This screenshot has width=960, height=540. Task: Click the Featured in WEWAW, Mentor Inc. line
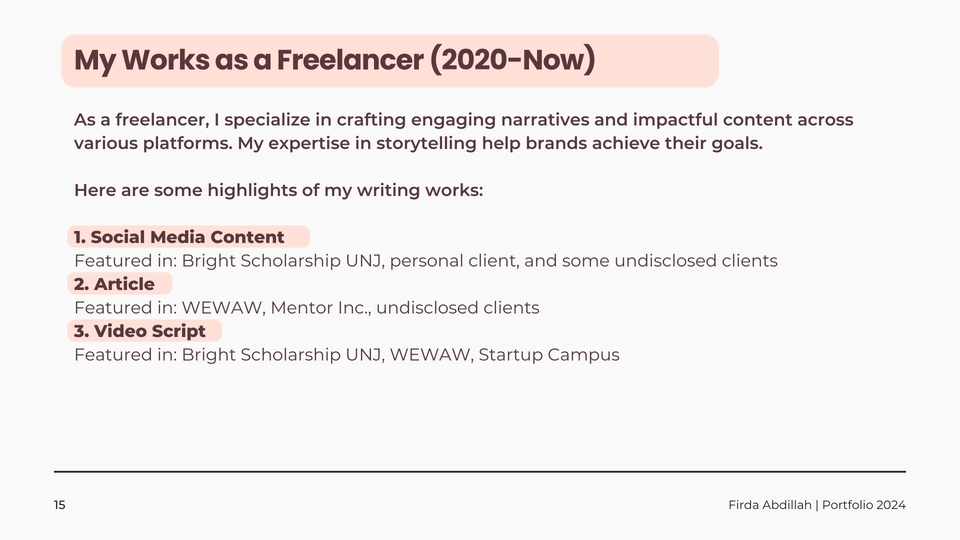[307, 307]
